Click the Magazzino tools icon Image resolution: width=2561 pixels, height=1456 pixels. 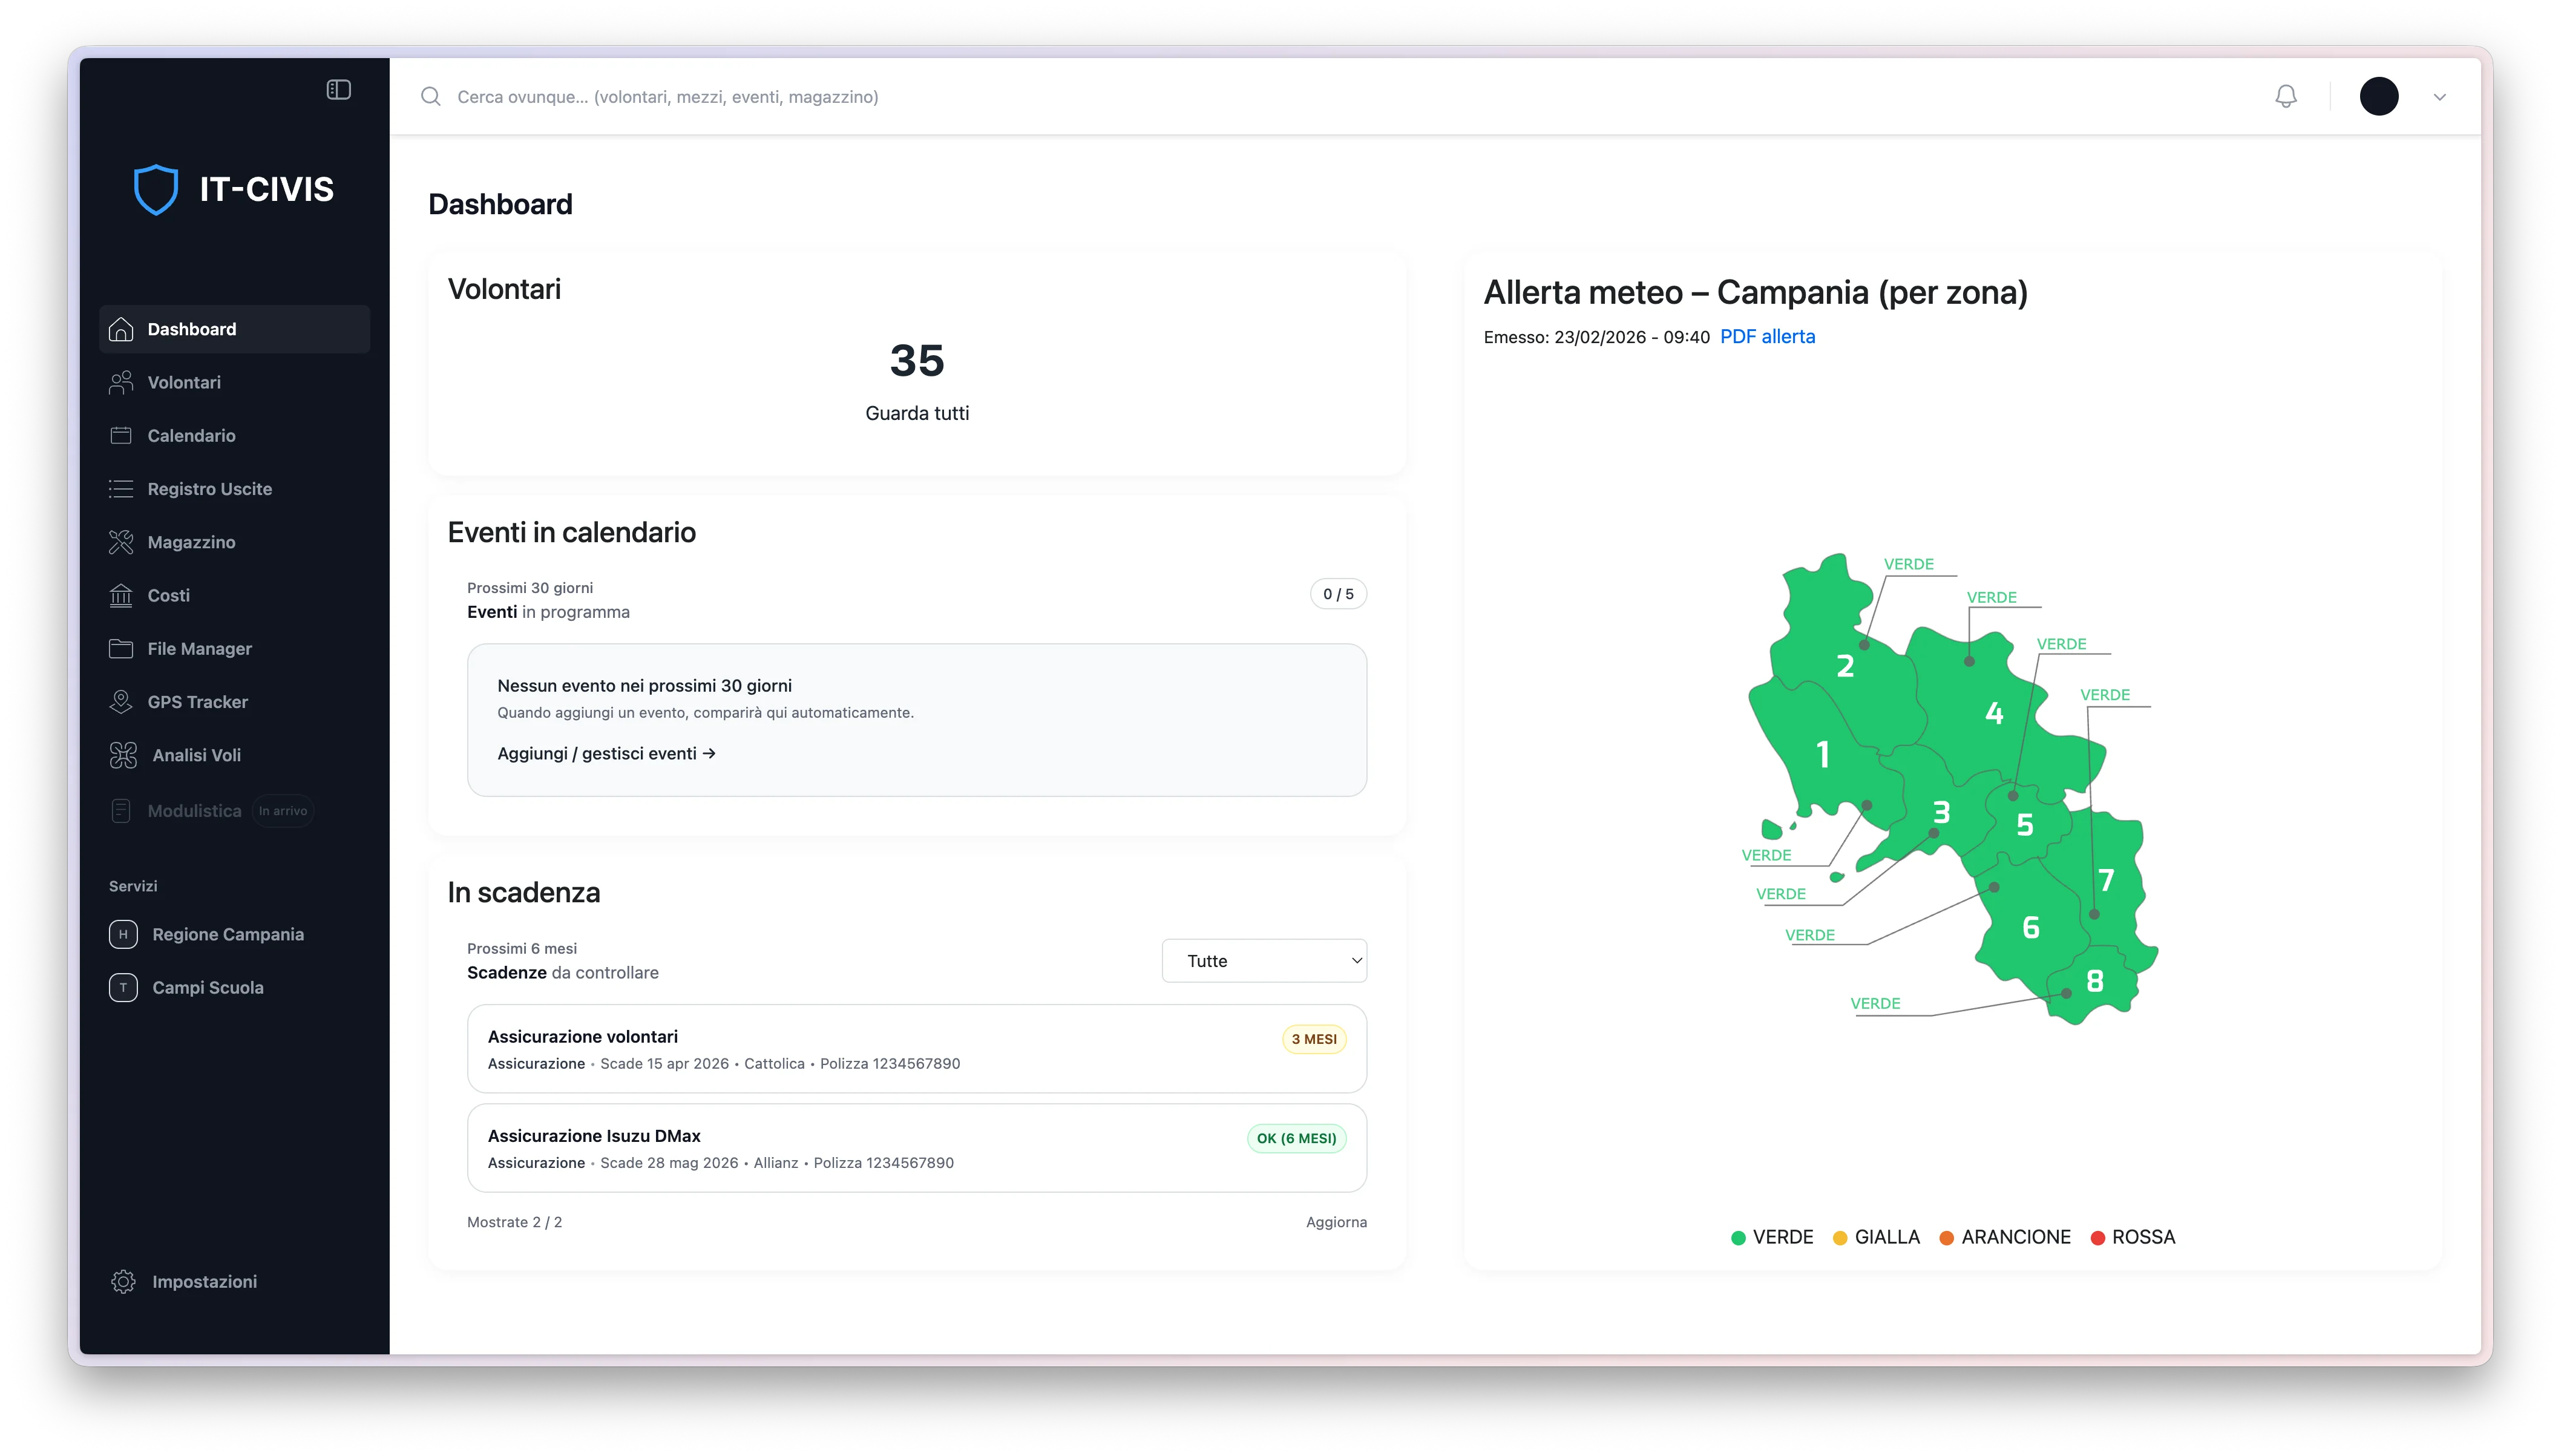point(121,542)
